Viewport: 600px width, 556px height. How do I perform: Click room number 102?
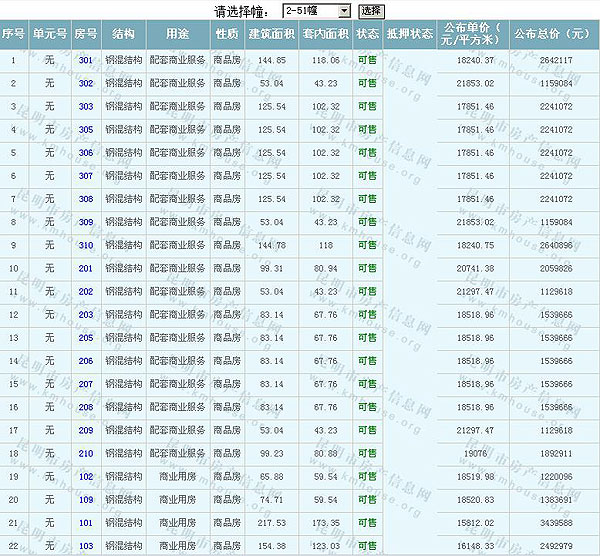tap(86, 476)
